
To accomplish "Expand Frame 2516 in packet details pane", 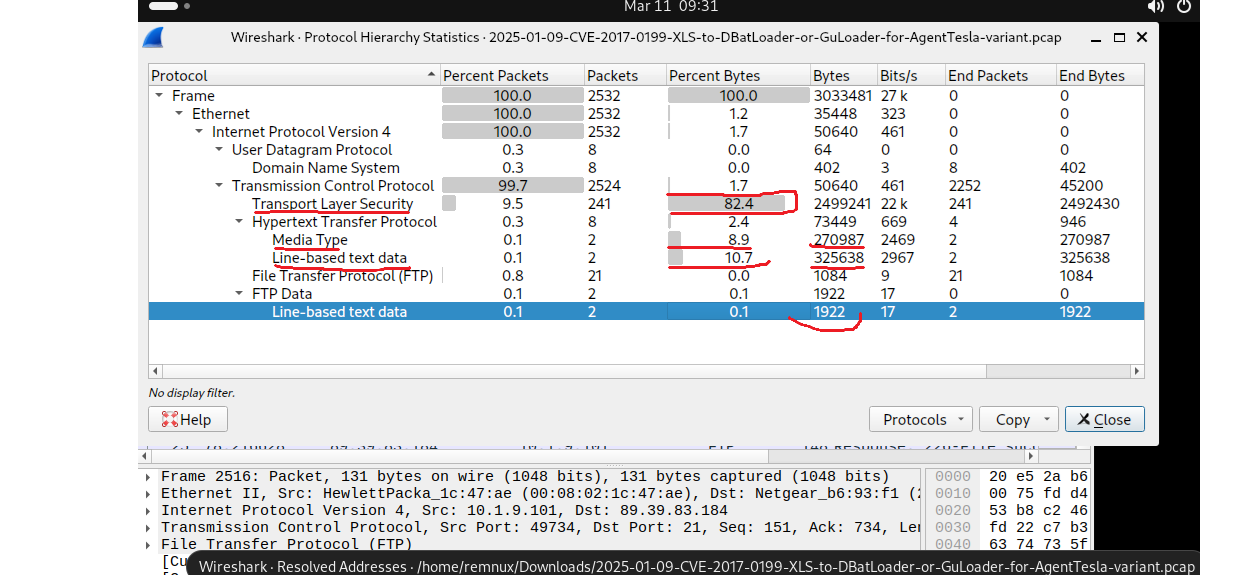I will coord(149,477).
